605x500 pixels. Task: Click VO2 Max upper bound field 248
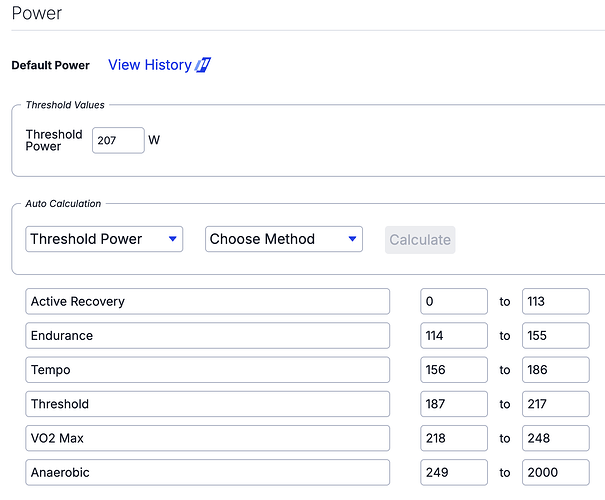click(556, 438)
